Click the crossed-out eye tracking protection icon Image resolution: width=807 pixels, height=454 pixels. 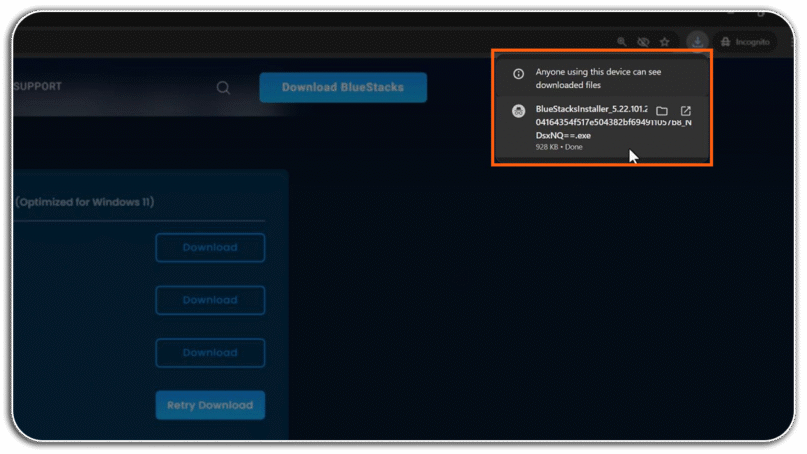pyautogui.click(x=643, y=42)
